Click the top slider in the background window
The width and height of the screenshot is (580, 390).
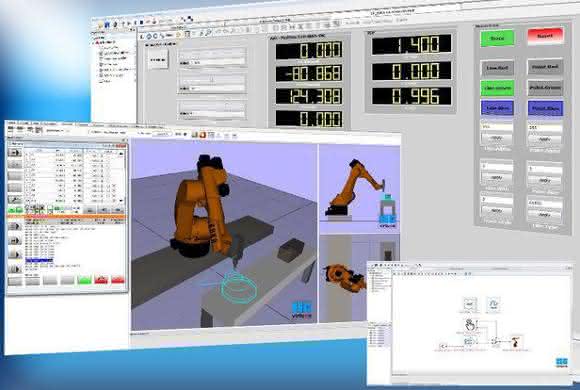pos(212,57)
